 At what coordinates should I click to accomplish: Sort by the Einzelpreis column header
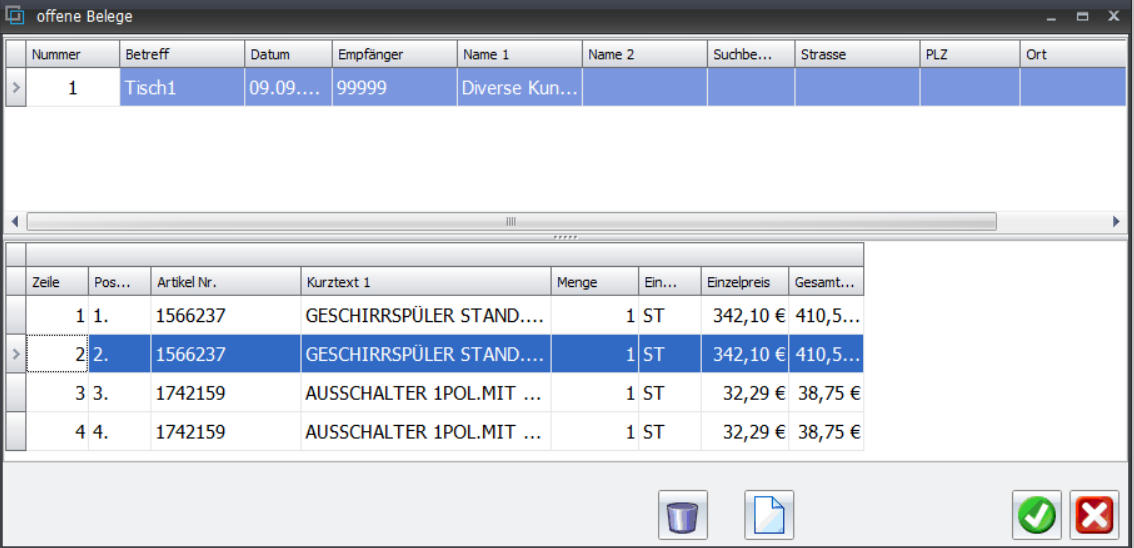click(x=744, y=282)
